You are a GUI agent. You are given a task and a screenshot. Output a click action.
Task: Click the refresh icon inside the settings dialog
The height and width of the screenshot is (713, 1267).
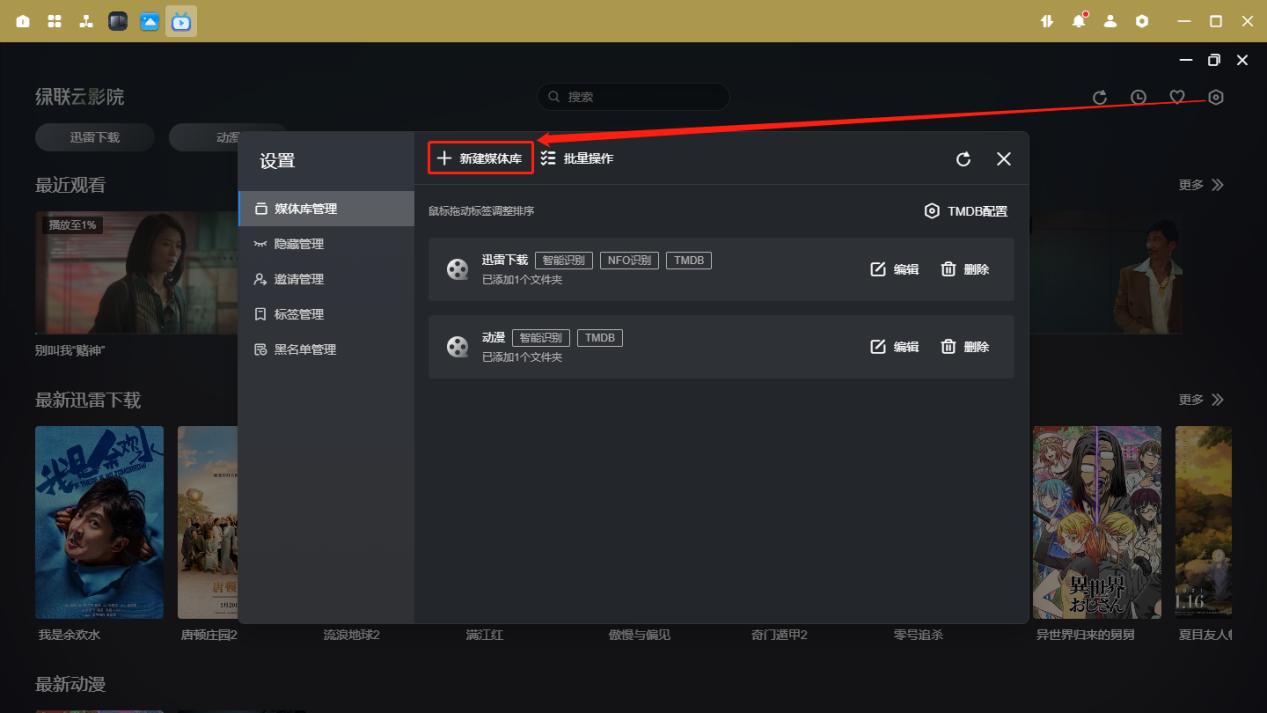962,158
